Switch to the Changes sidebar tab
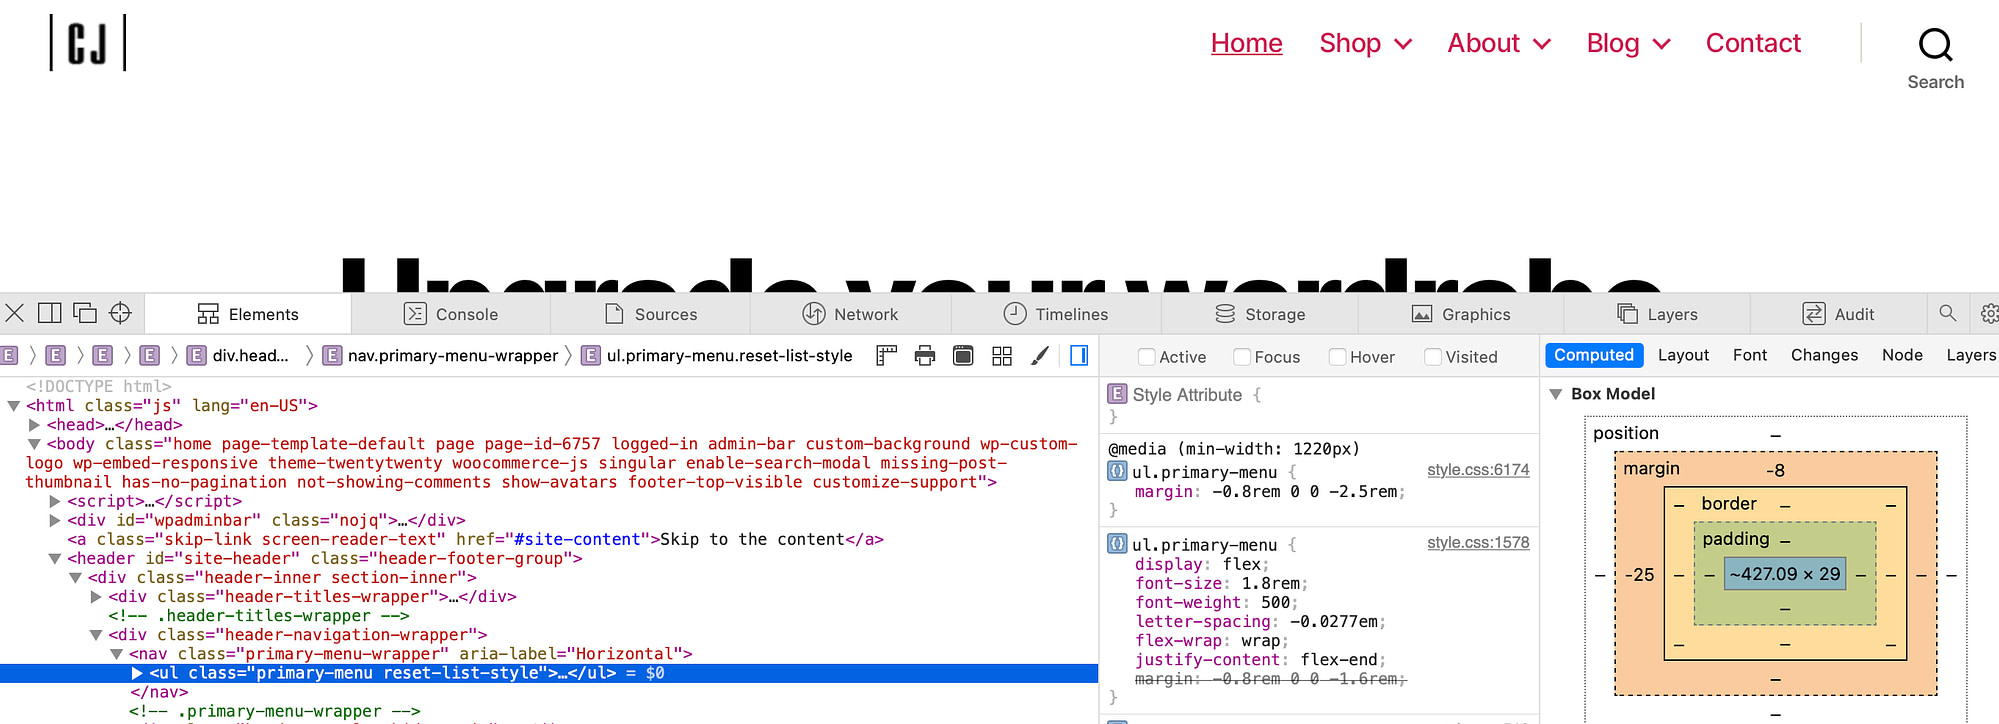 [1824, 355]
